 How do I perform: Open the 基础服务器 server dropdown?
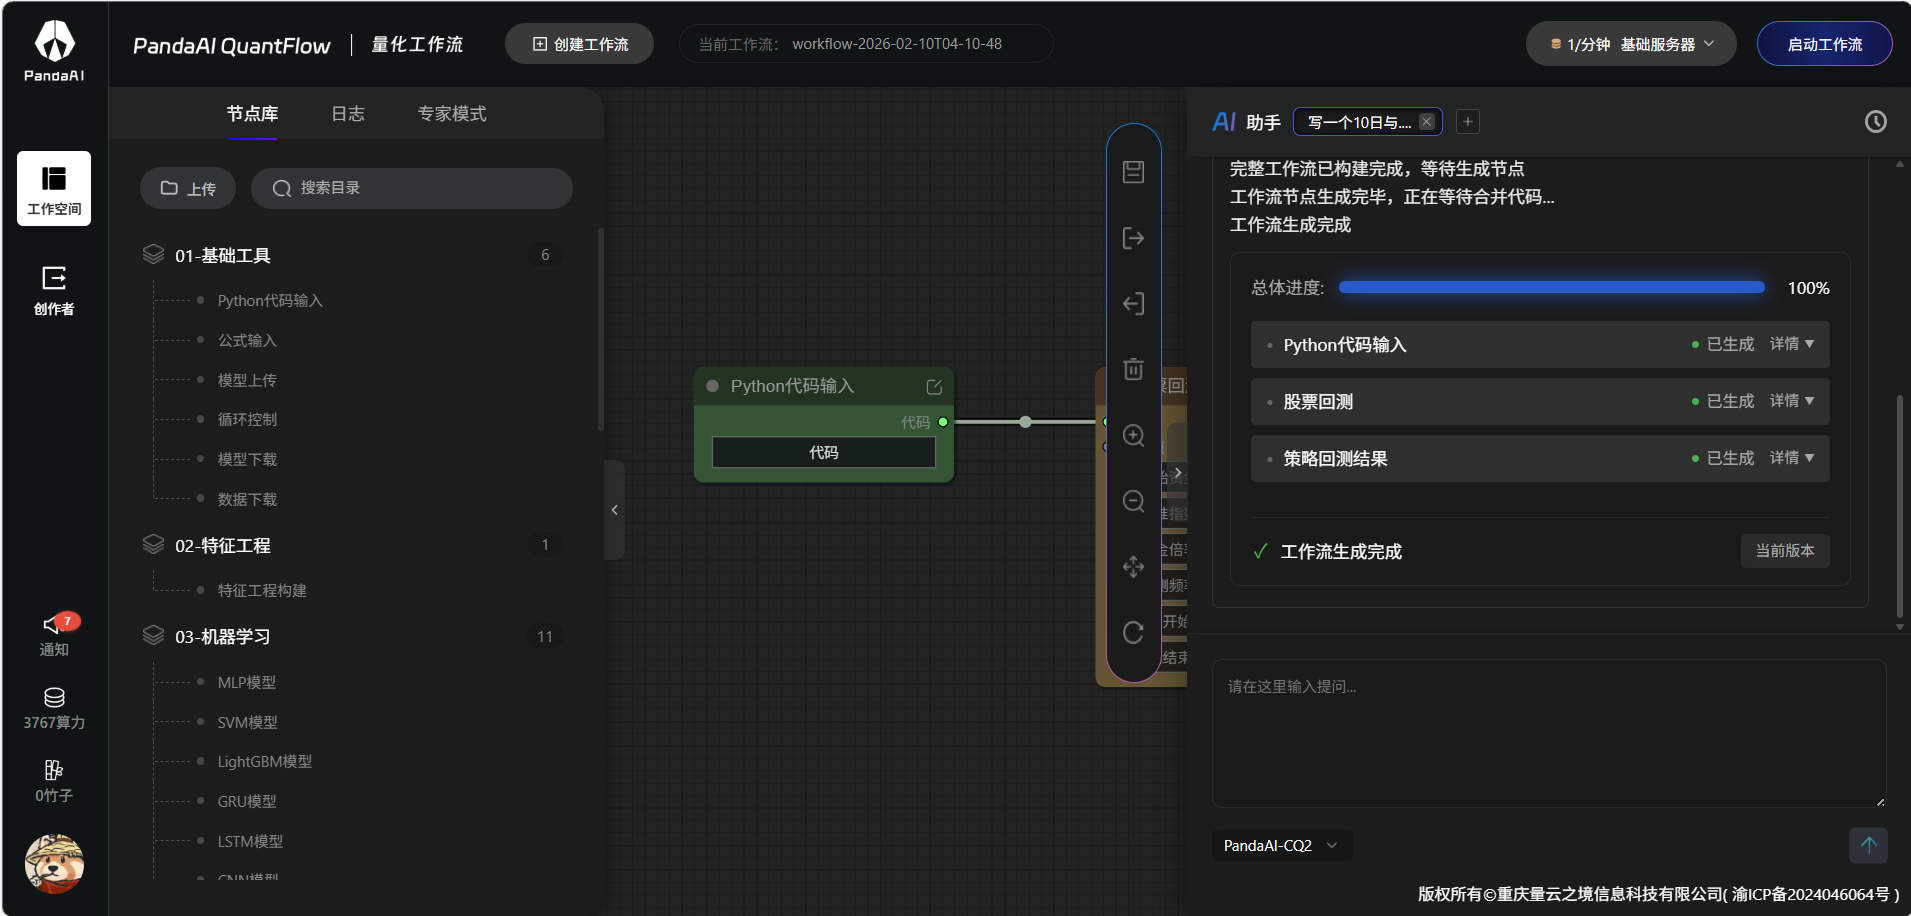point(1631,44)
